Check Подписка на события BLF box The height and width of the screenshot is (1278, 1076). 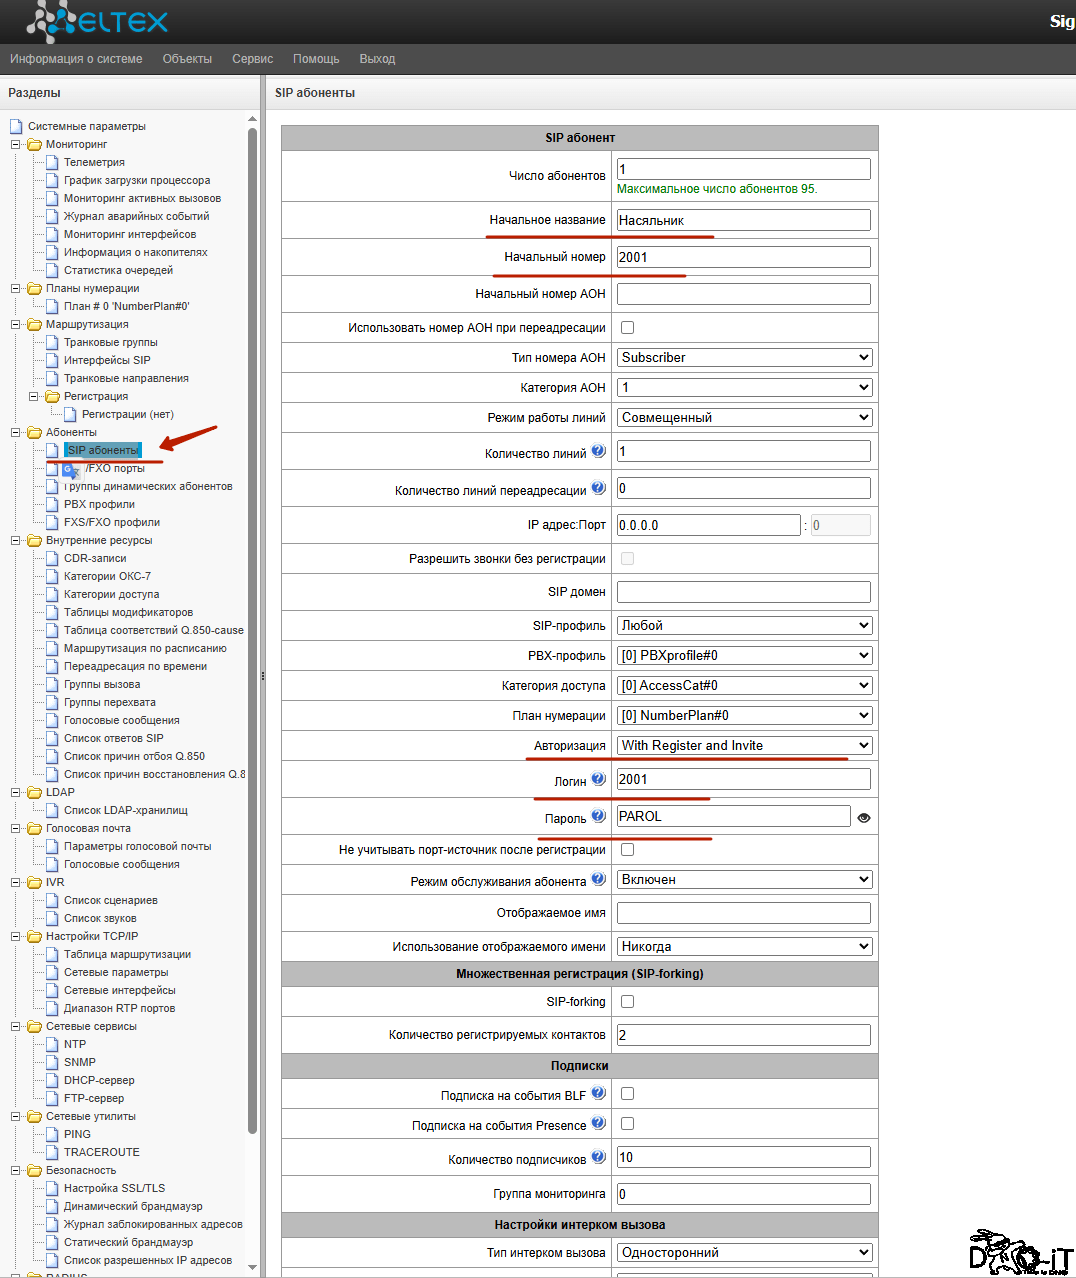point(627,1093)
